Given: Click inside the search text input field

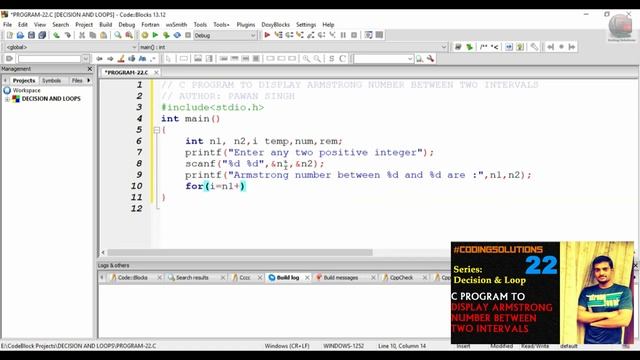Looking at the screenshot, I should click(49, 59).
